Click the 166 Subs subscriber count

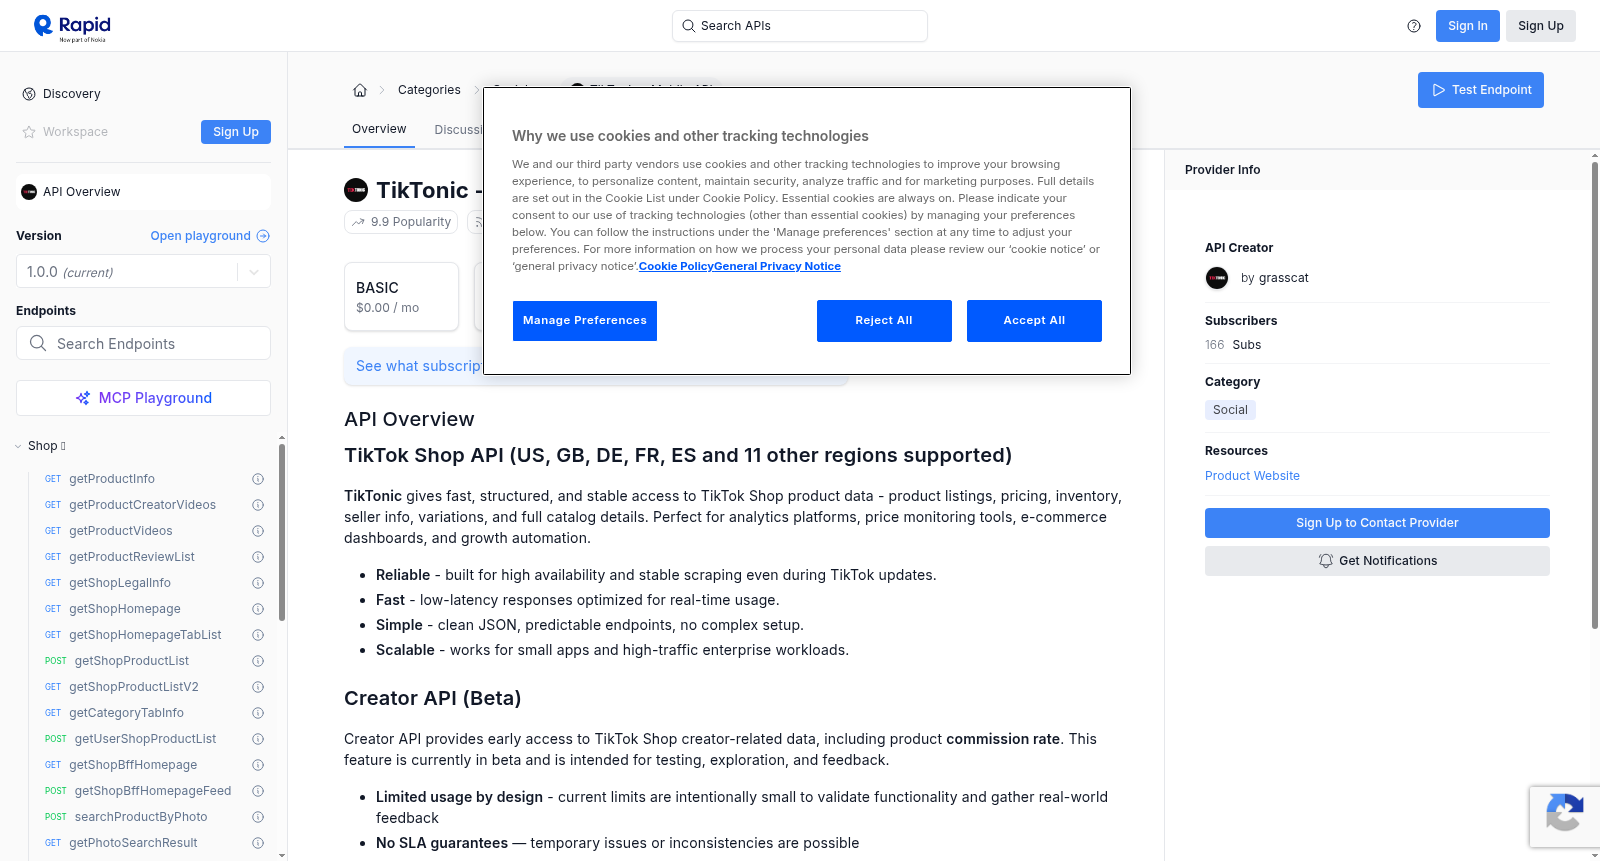point(1233,345)
